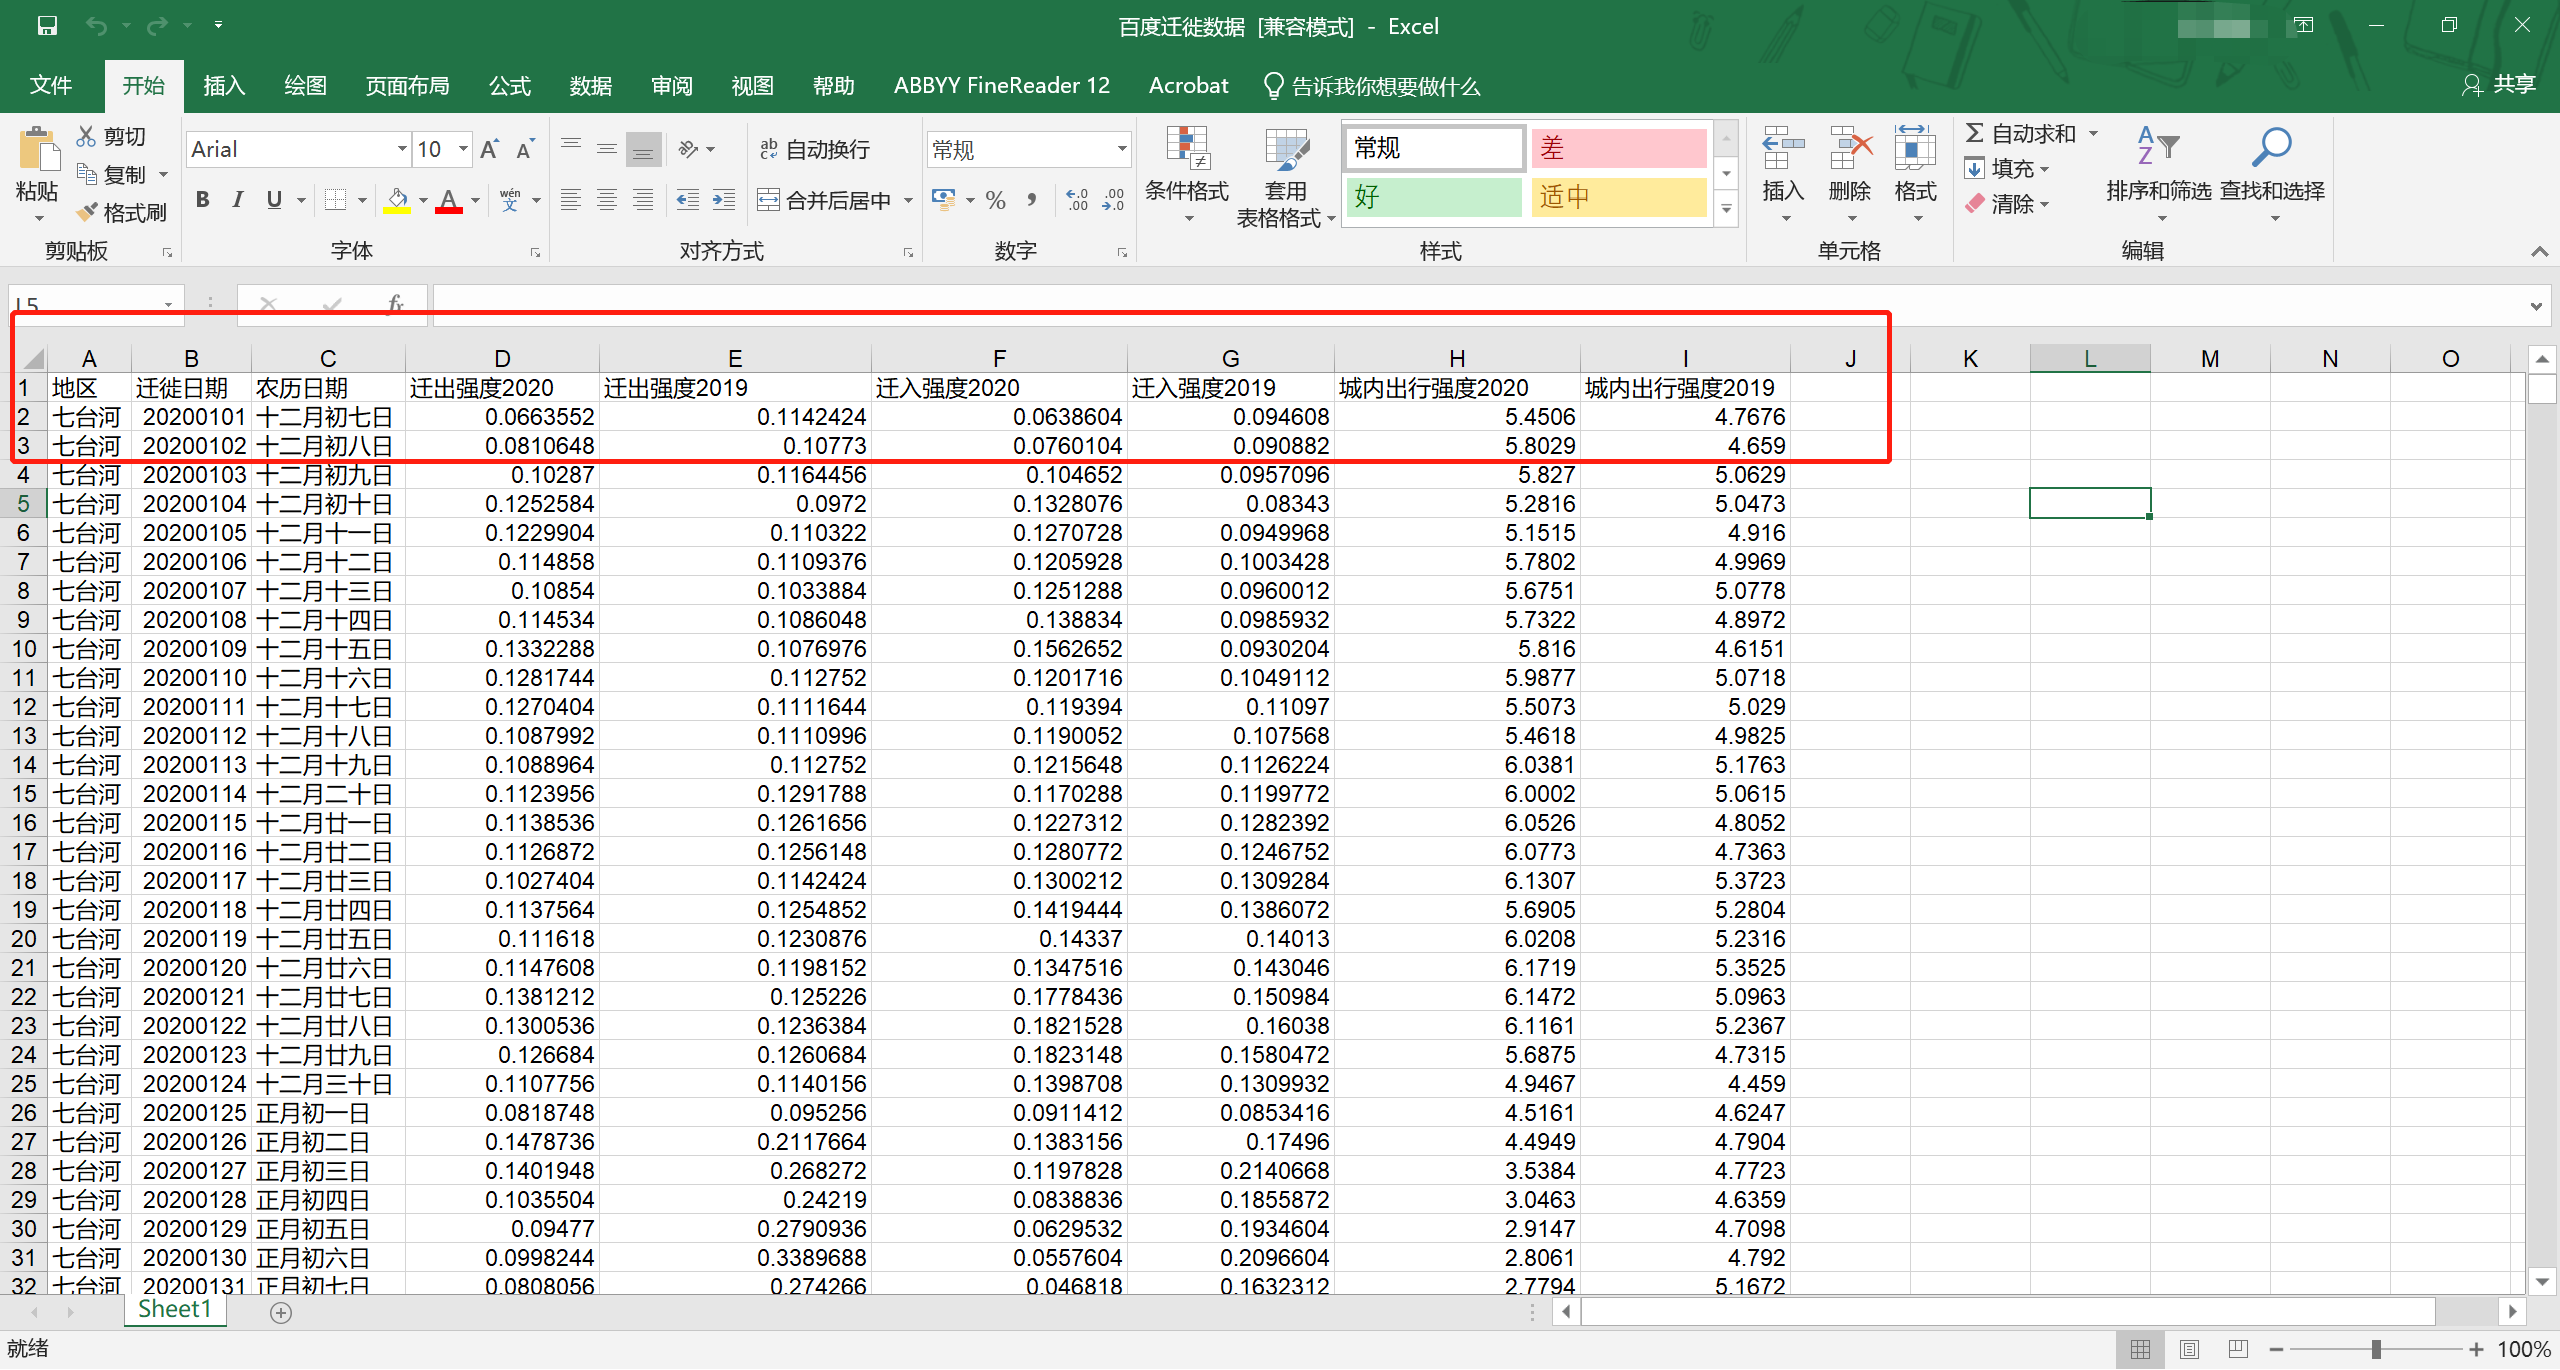Click the Save disk icon
The height and width of the screenshot is (1370, 2560).
(47, 26)
